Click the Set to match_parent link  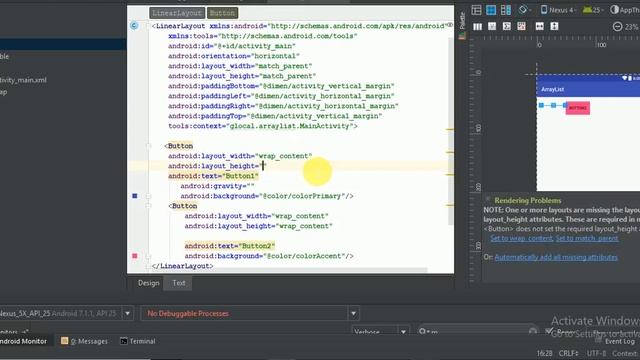point(587,238)
